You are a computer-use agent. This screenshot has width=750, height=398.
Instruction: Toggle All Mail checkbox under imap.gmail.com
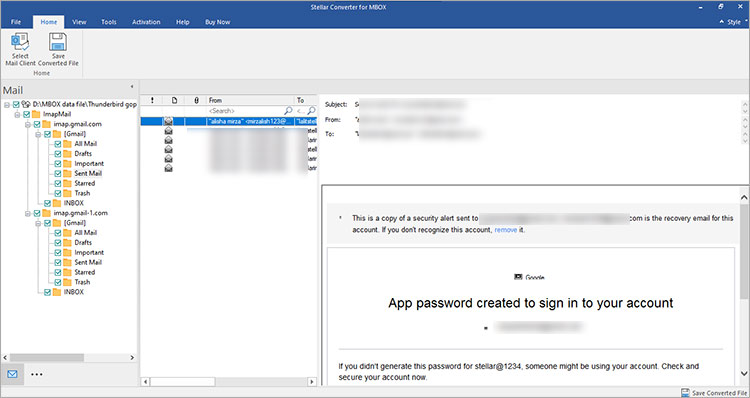coord(58,144)
